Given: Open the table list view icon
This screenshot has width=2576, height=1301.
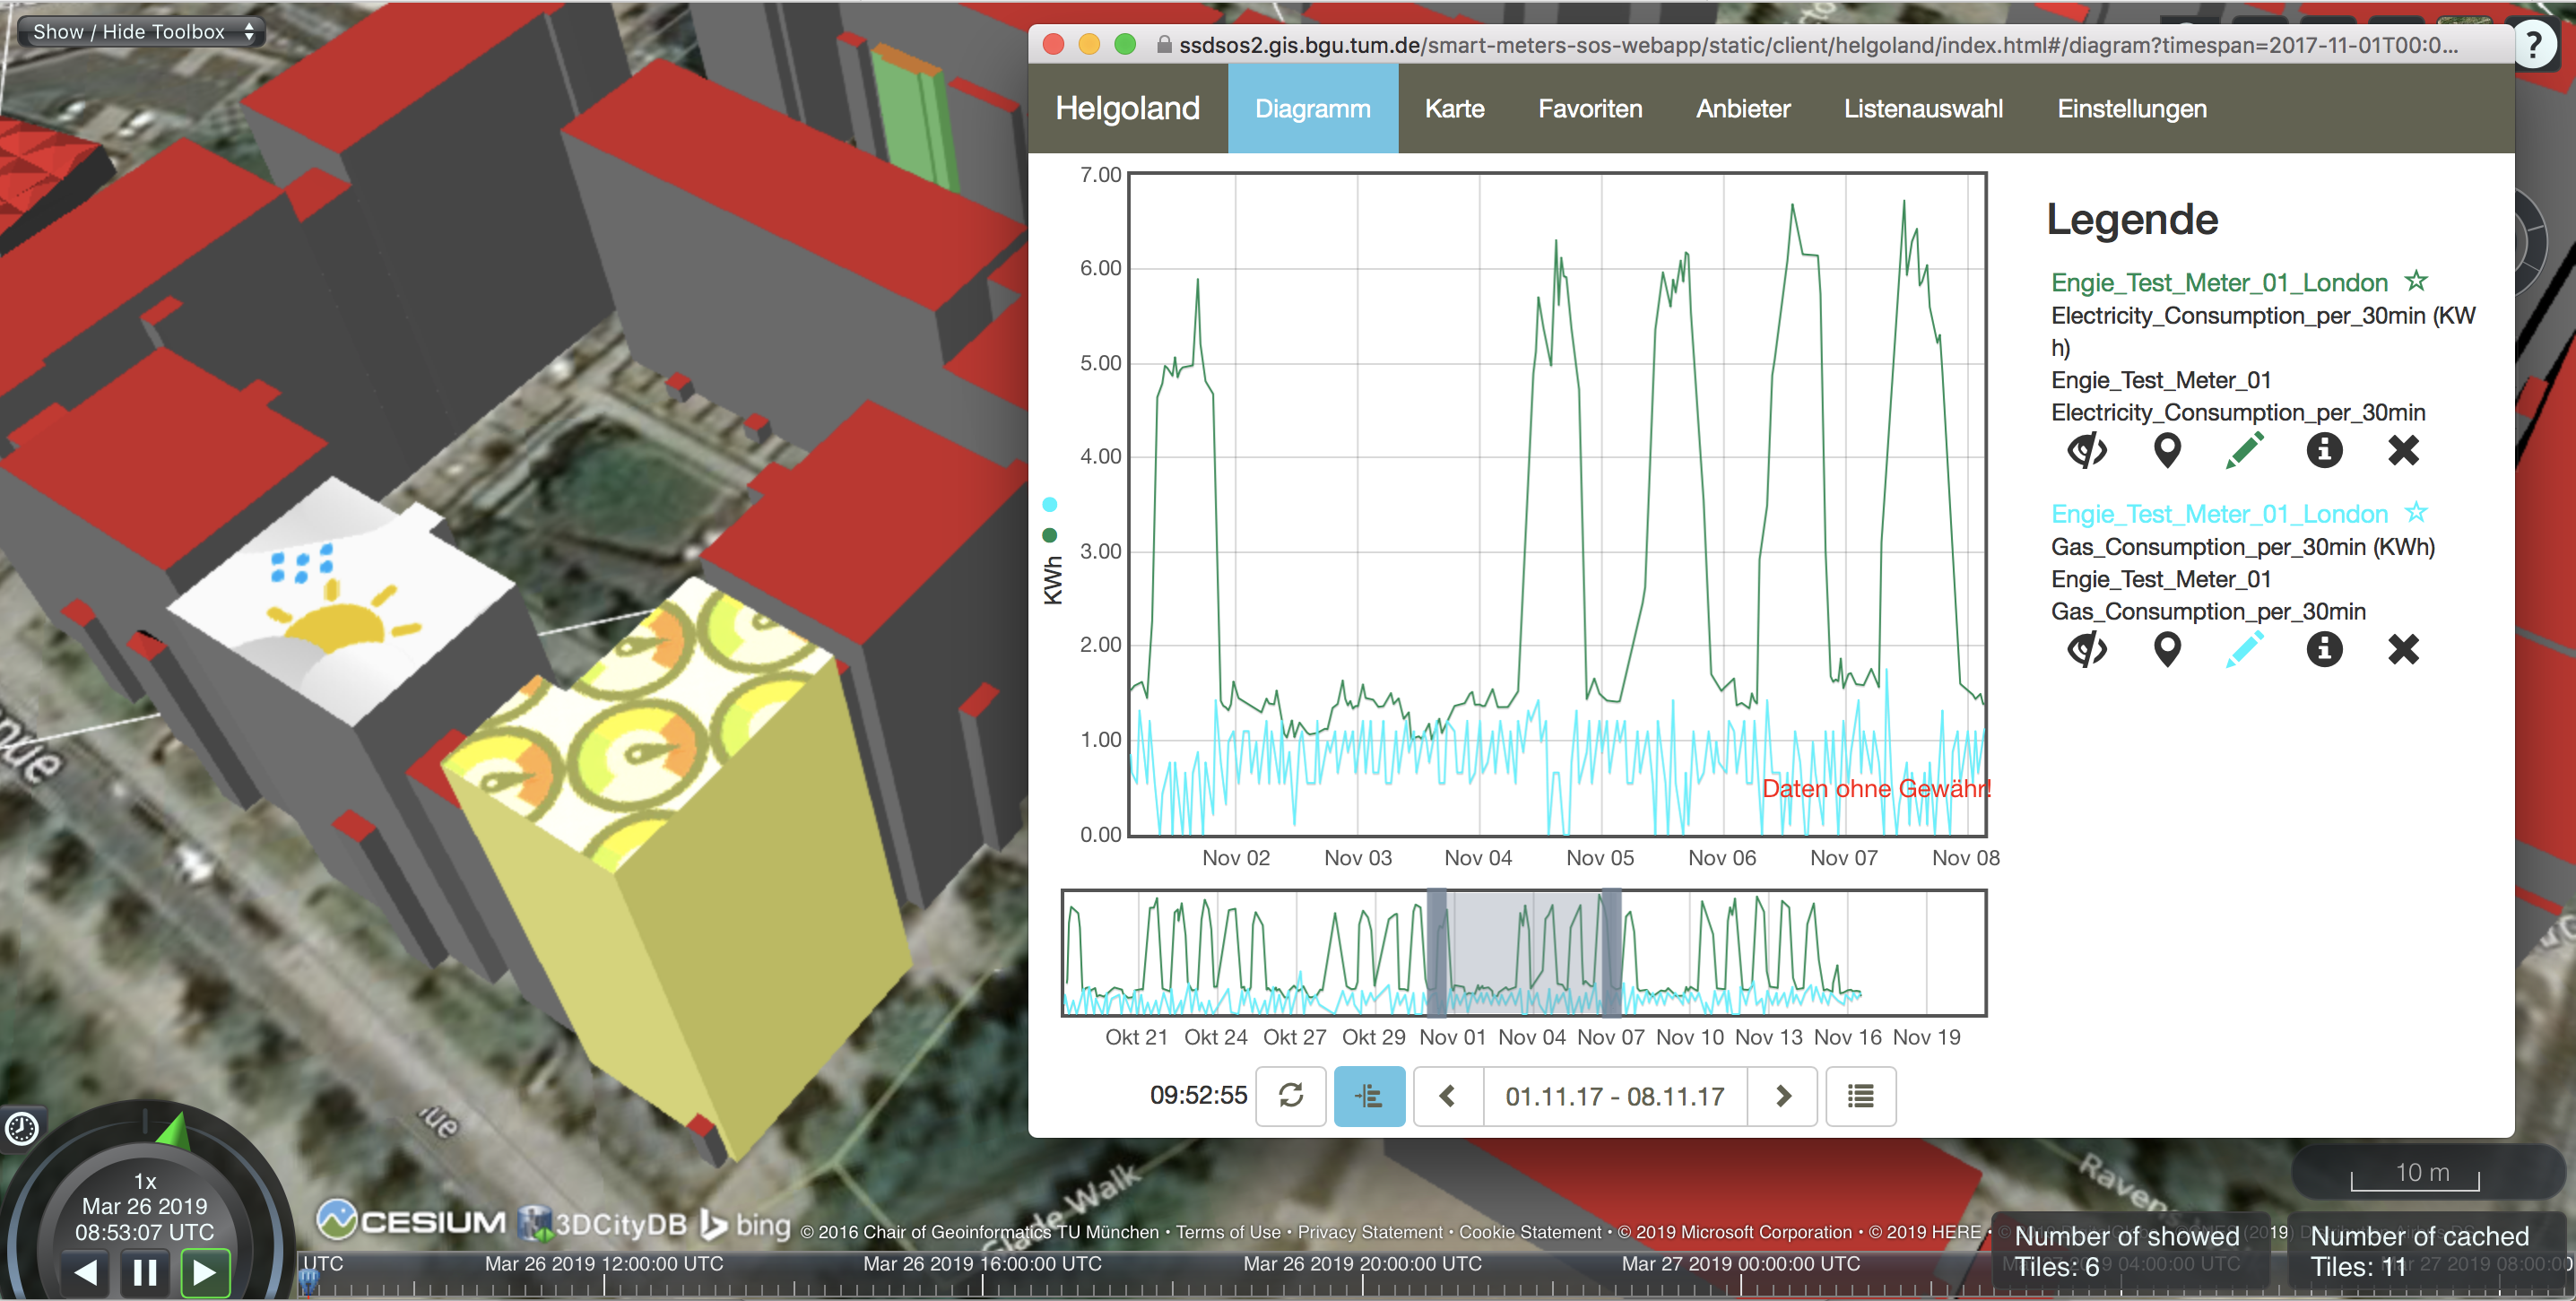Looking at the screenshot, I should pyautogui.click(x=1860, y=1096).
